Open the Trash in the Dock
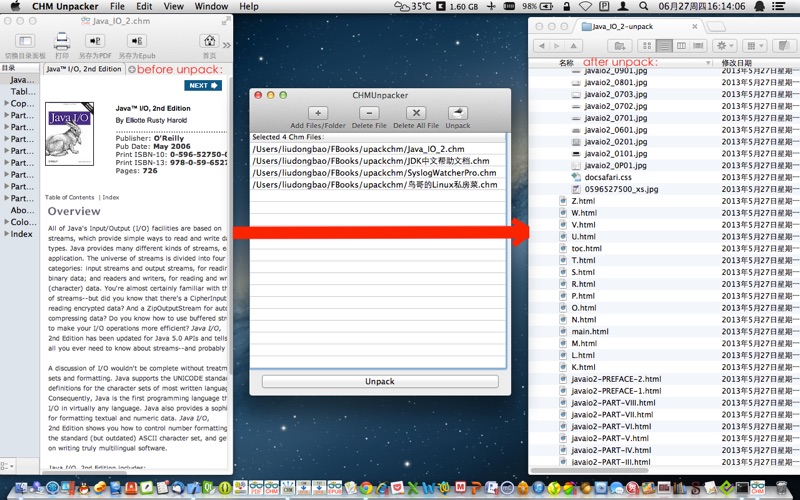 [781, 488]
